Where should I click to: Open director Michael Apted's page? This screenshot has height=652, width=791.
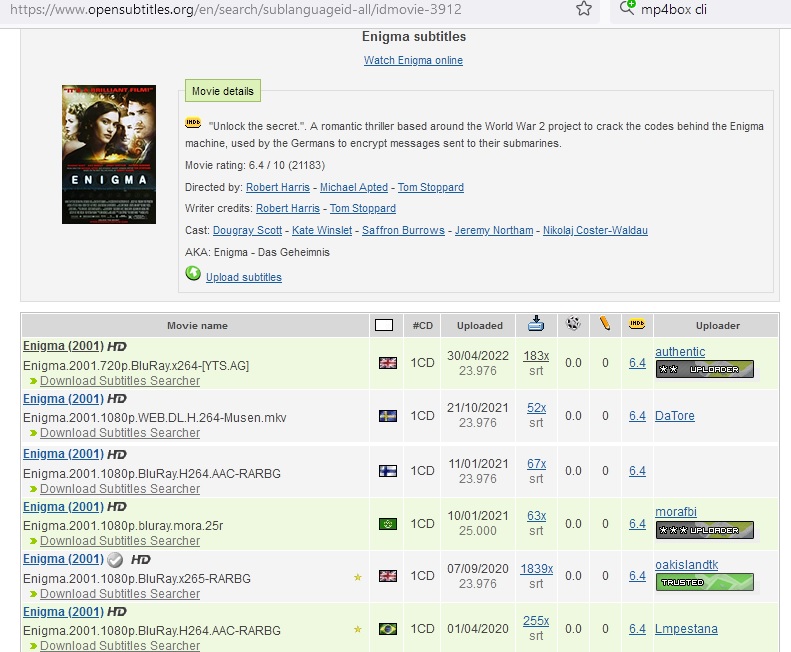(x=354, y=187)
